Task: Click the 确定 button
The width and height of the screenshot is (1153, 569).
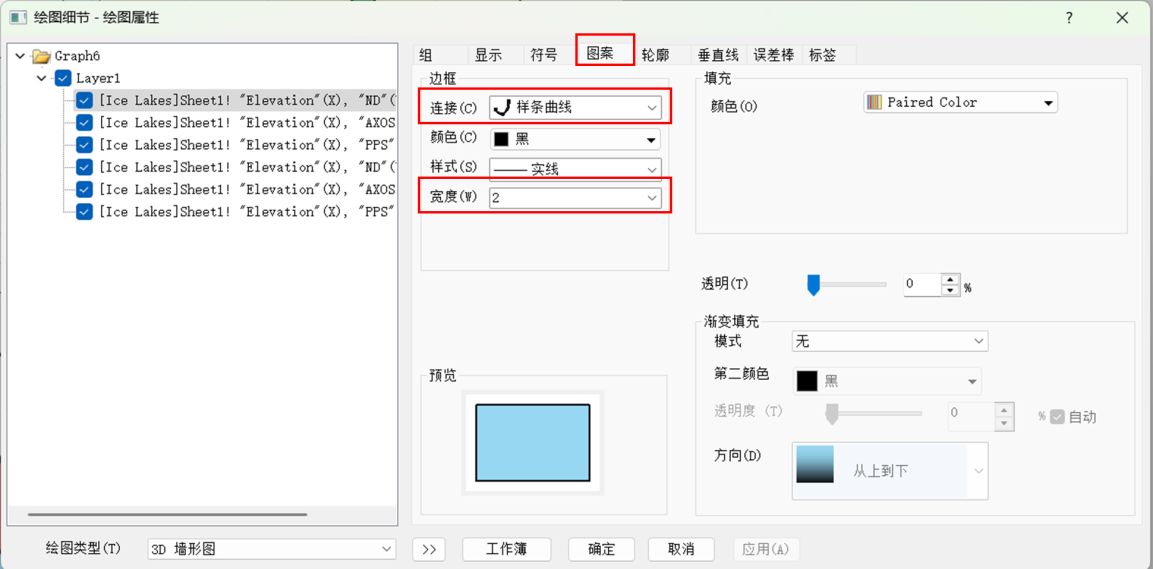Action: pyautogui.click(x=602, y=549)
